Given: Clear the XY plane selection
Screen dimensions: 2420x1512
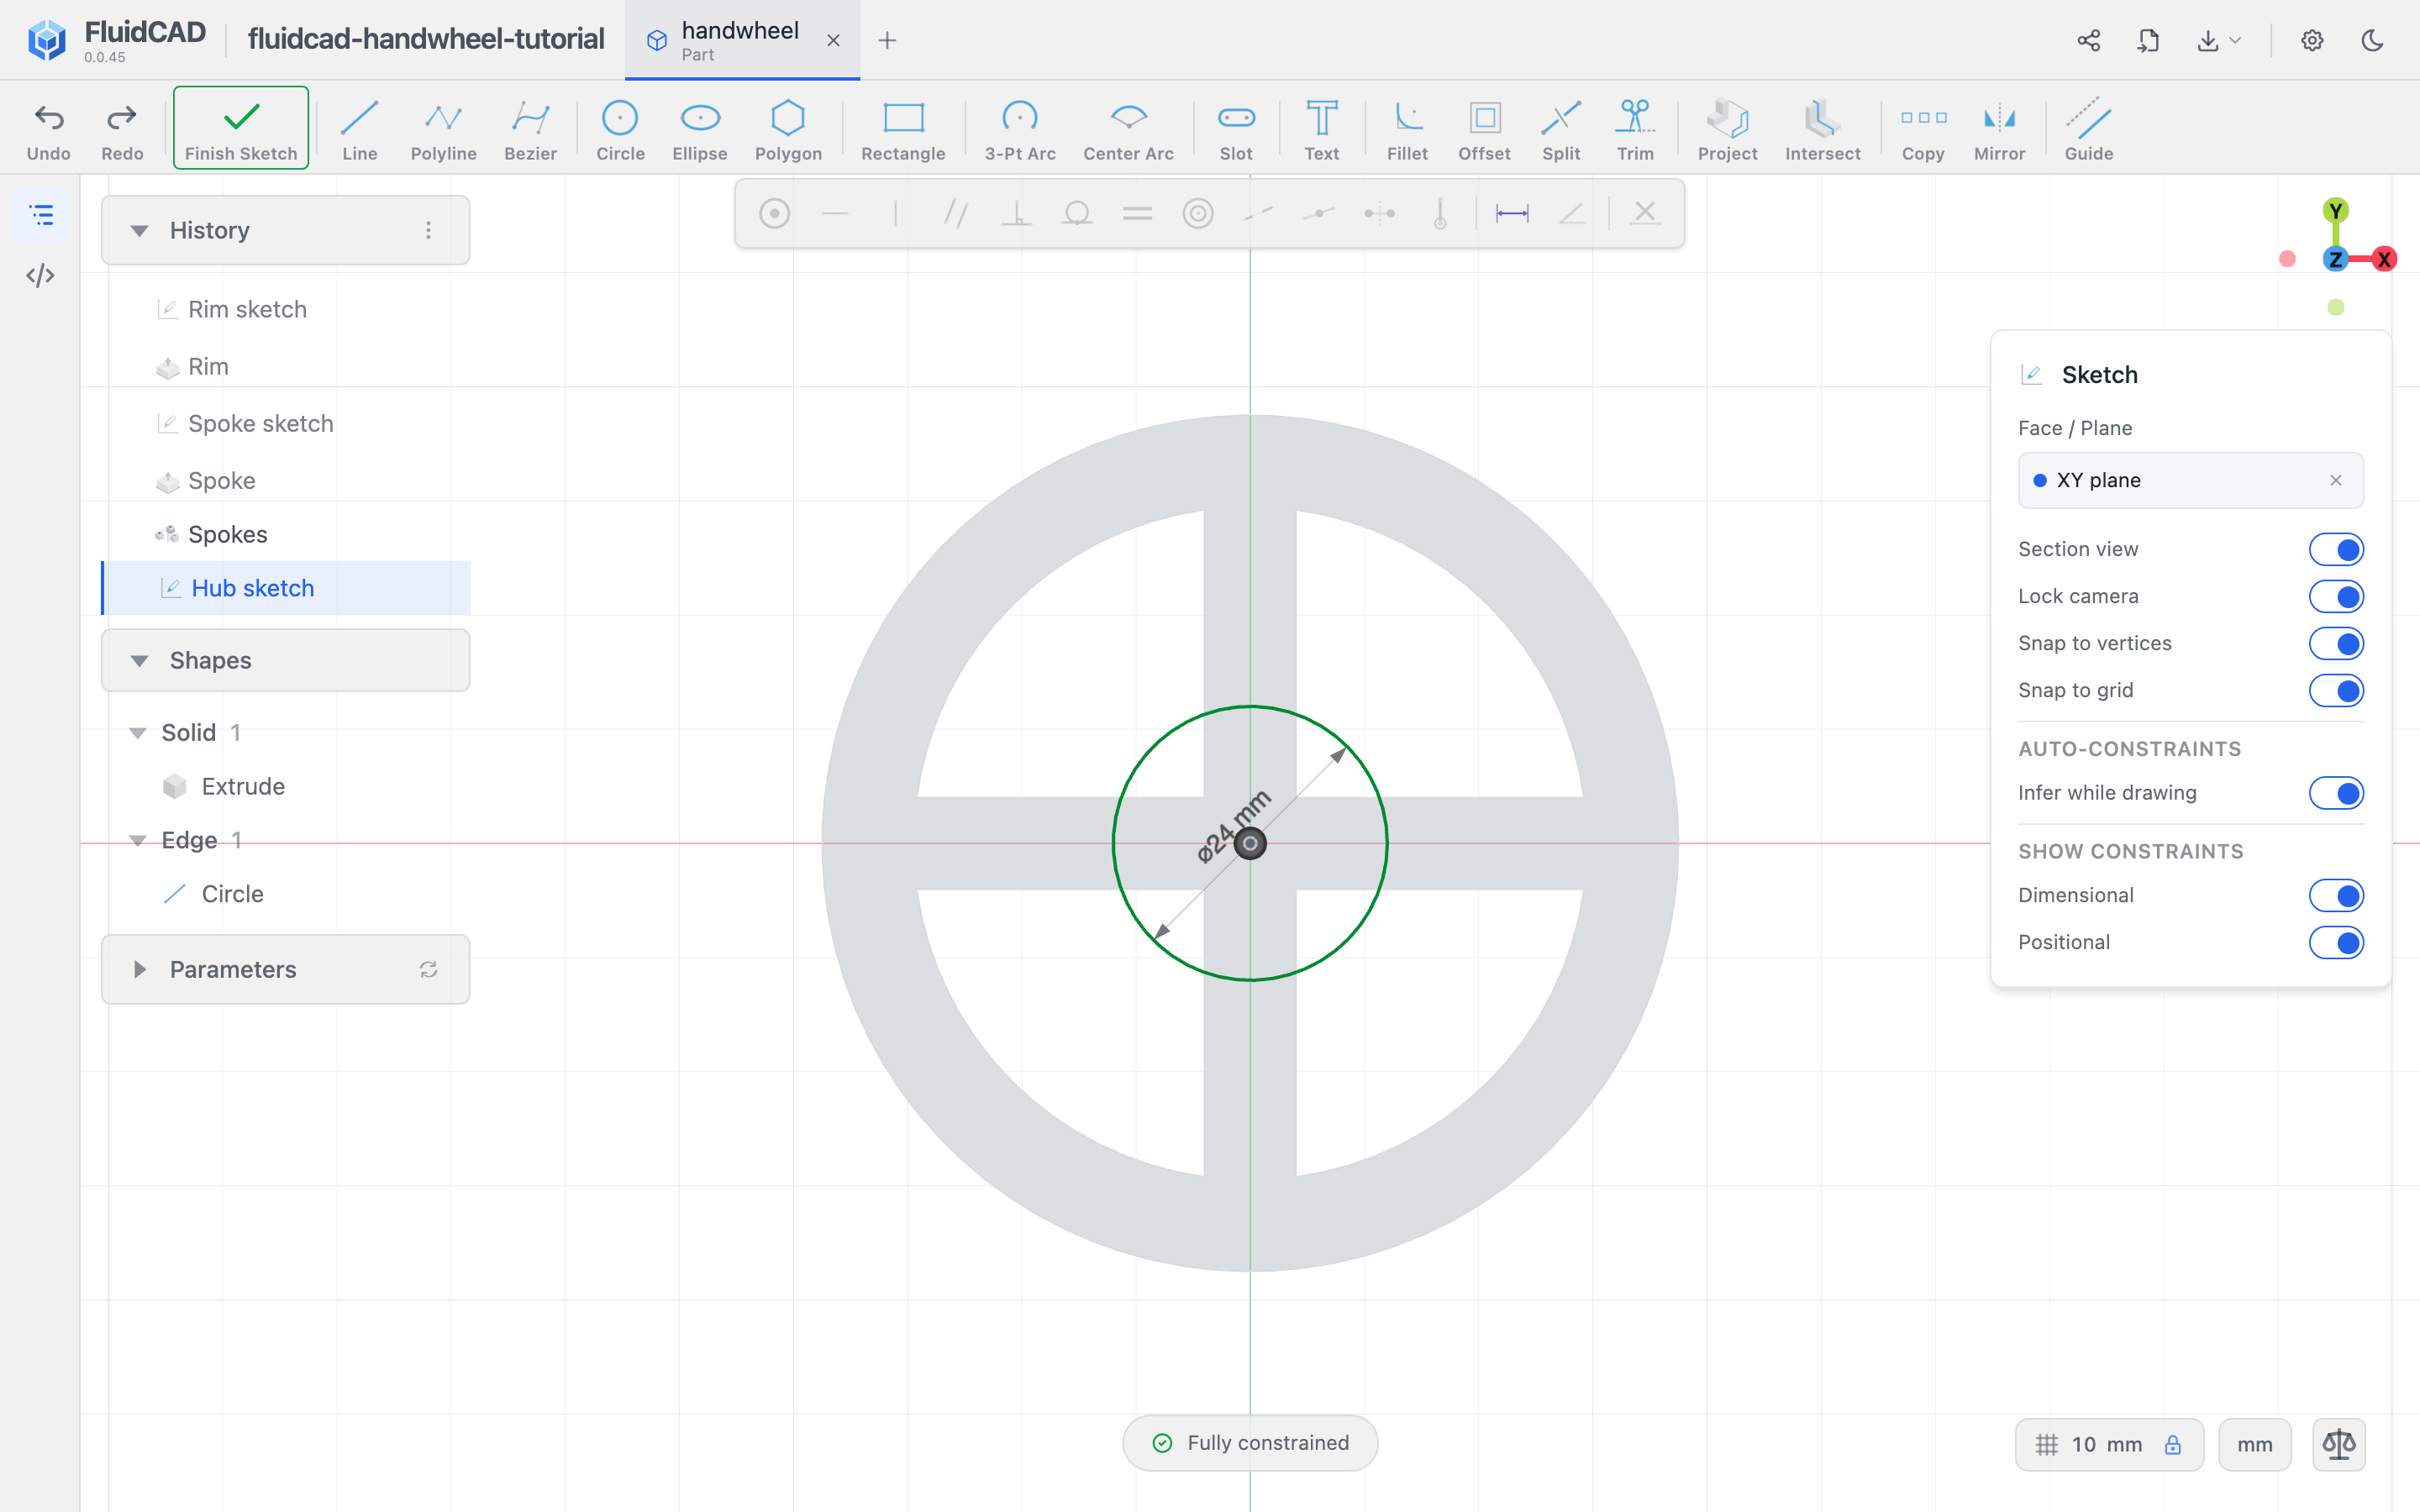Looking at the screenshot, I should tap(2336, 480).
